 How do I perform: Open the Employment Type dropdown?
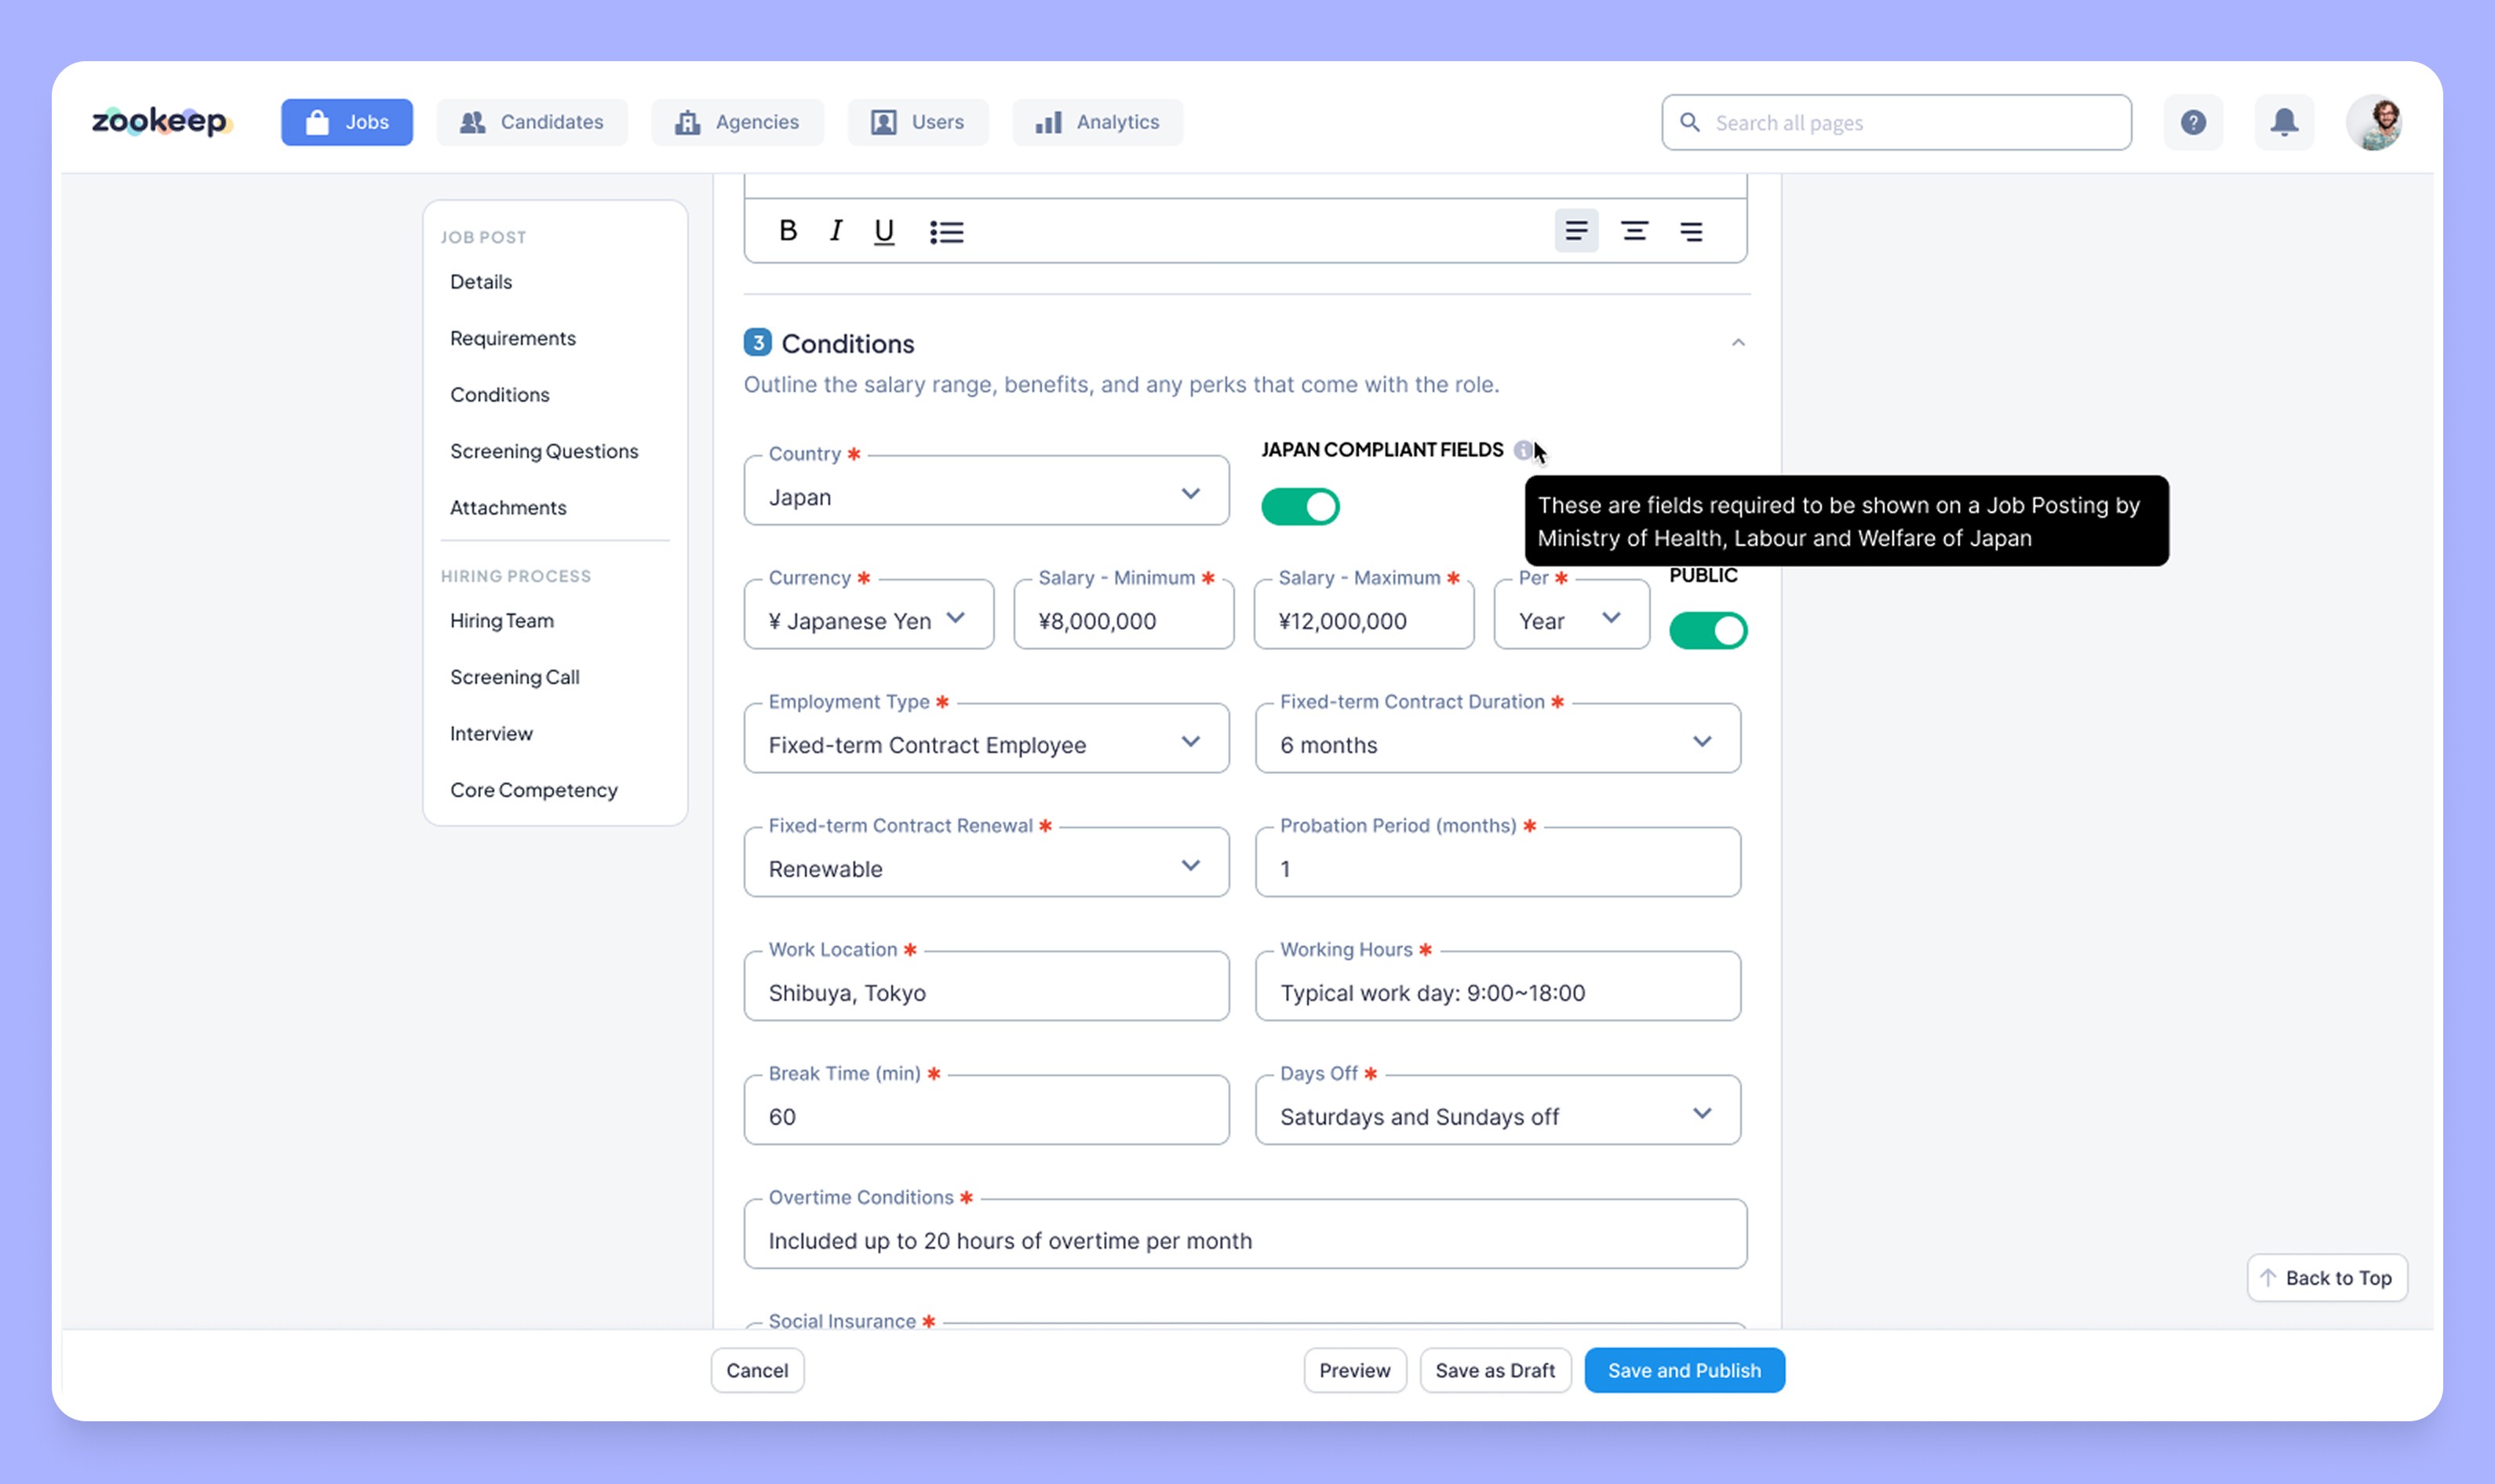point(986,739)
